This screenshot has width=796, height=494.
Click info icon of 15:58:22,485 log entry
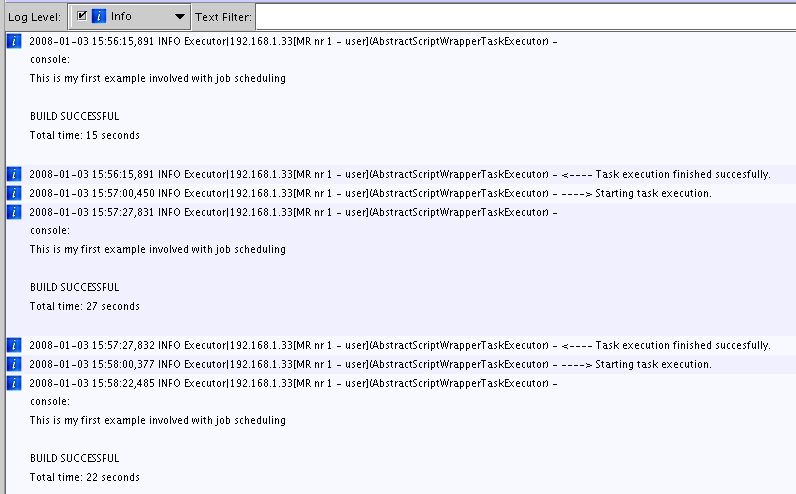click(x=14, y=383)
